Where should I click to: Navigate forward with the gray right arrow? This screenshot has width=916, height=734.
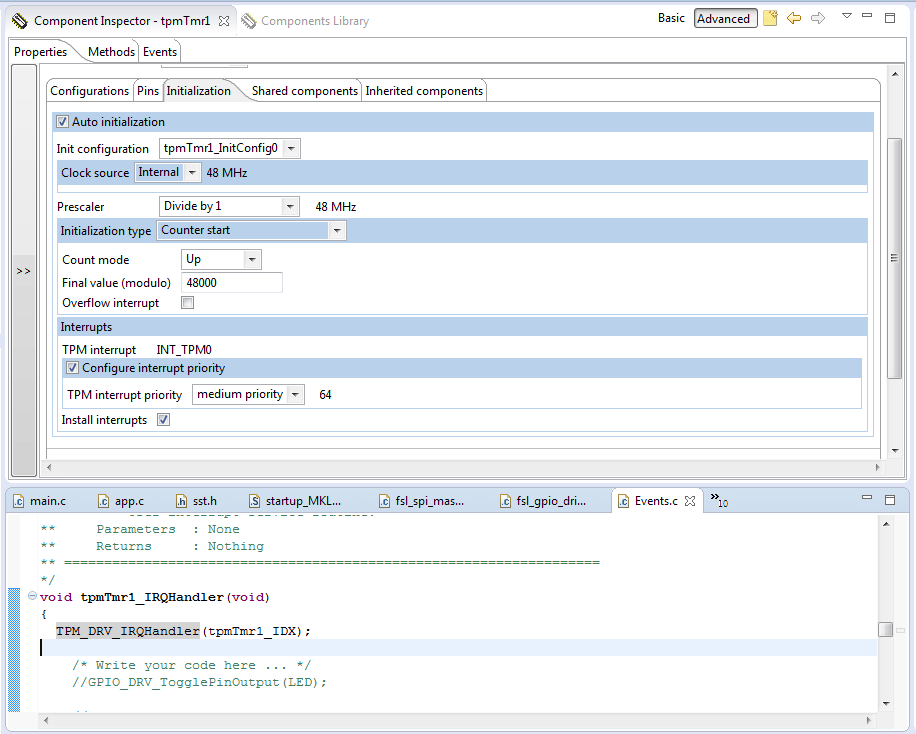(818, 18)
